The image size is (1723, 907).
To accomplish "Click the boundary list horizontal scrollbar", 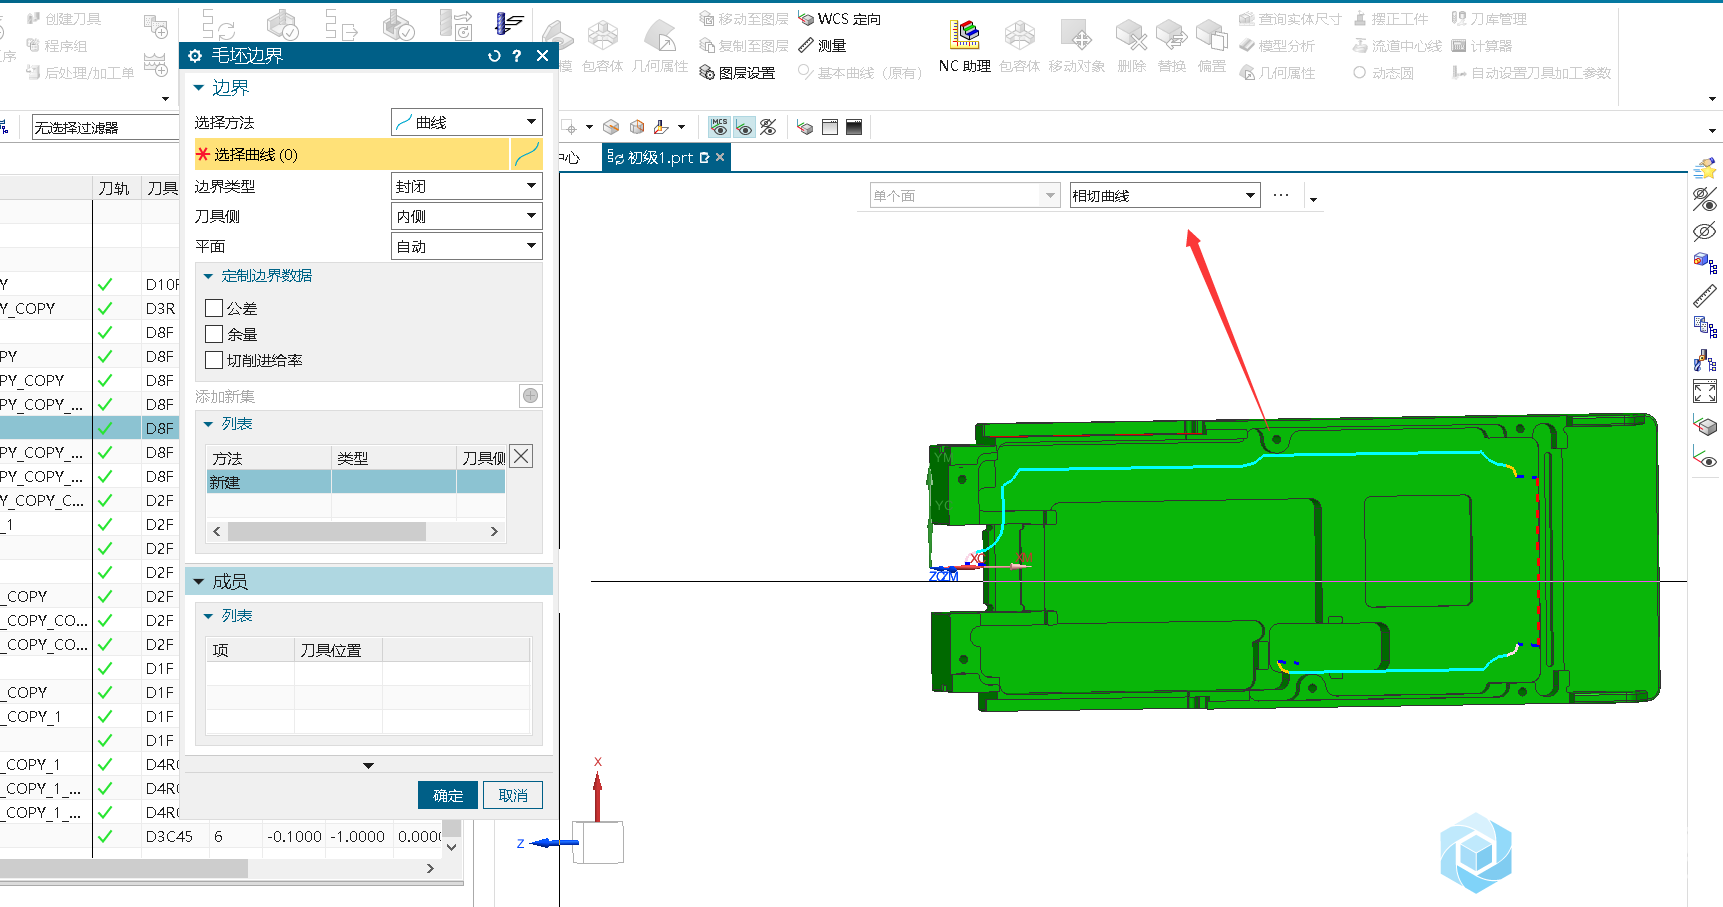I will coord(326,531).
